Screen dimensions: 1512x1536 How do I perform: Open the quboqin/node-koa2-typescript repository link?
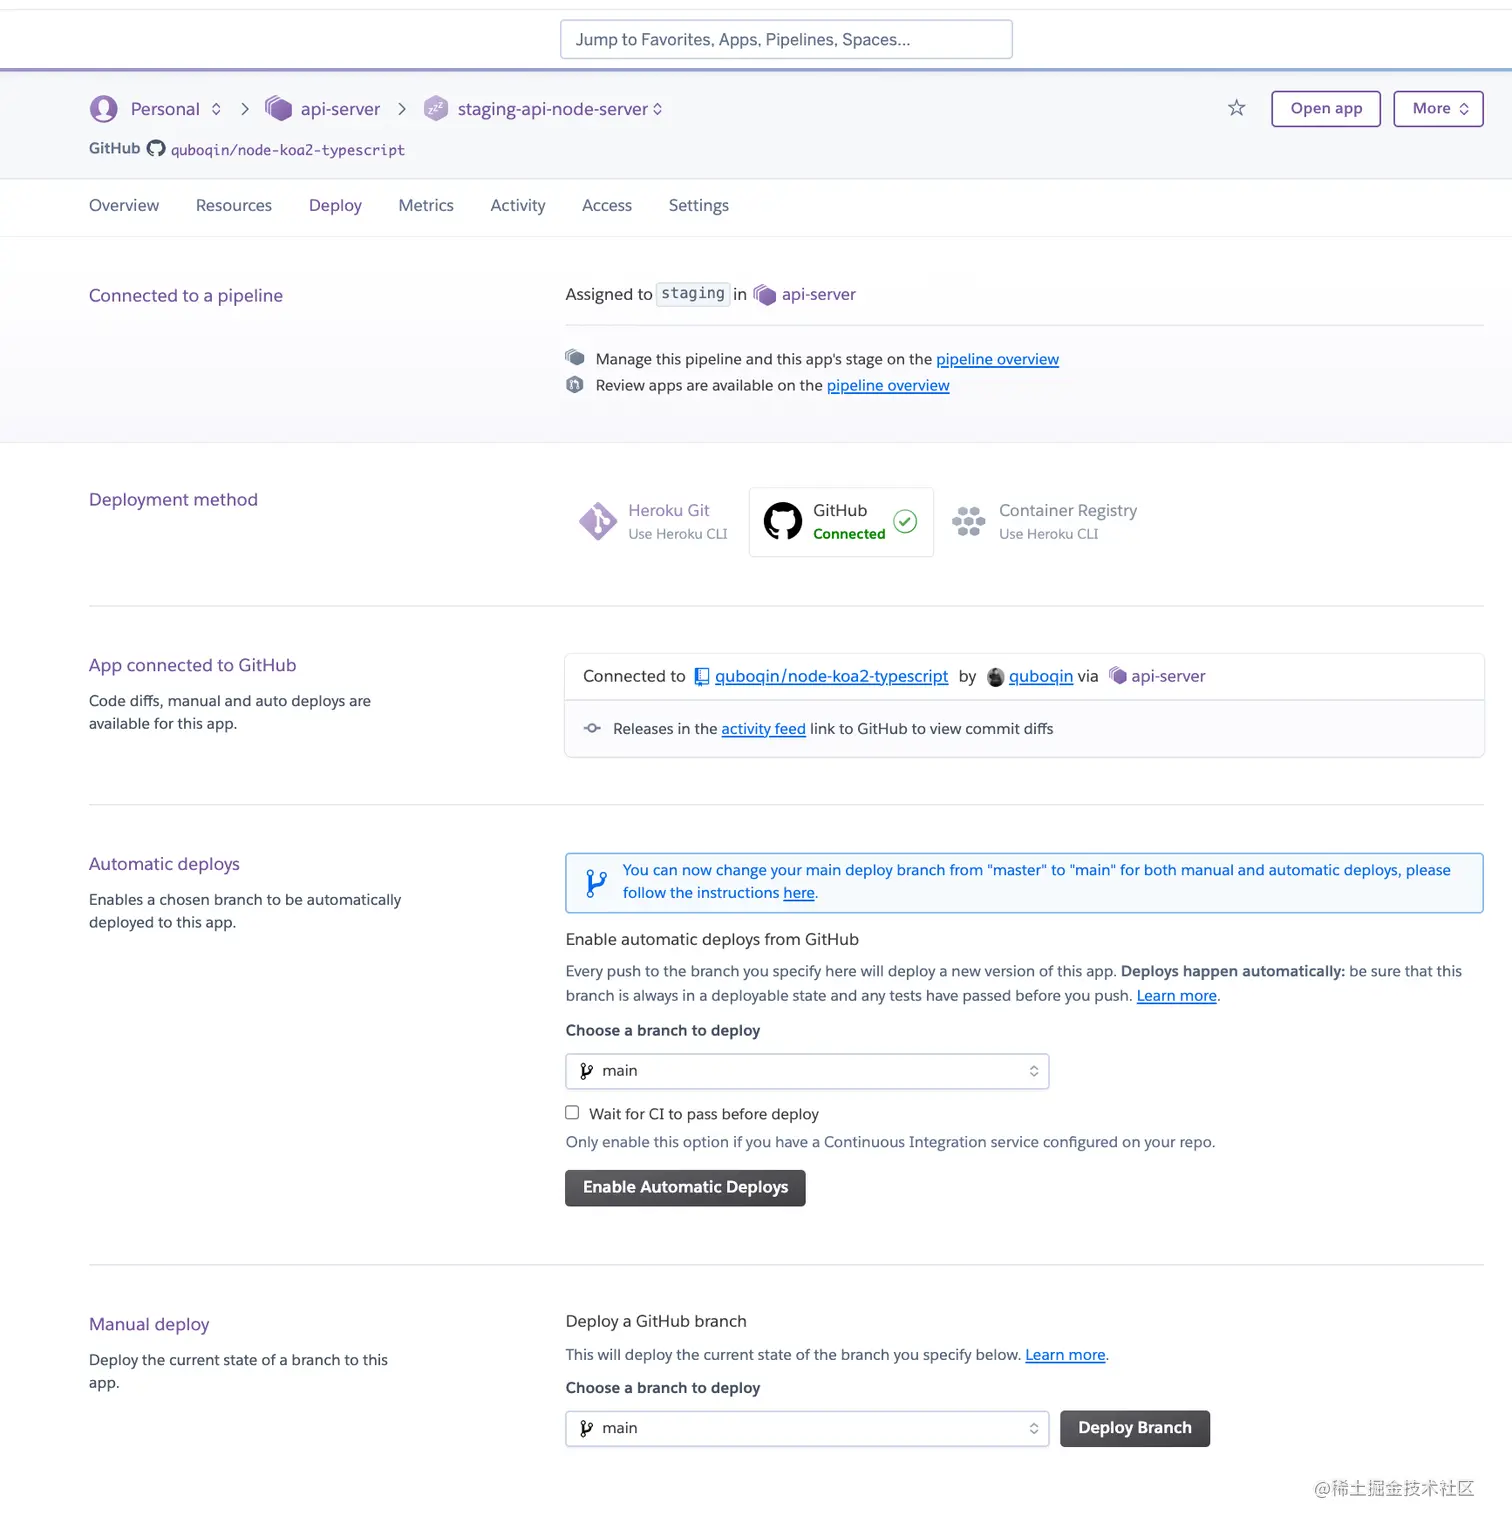pos(831,676)
